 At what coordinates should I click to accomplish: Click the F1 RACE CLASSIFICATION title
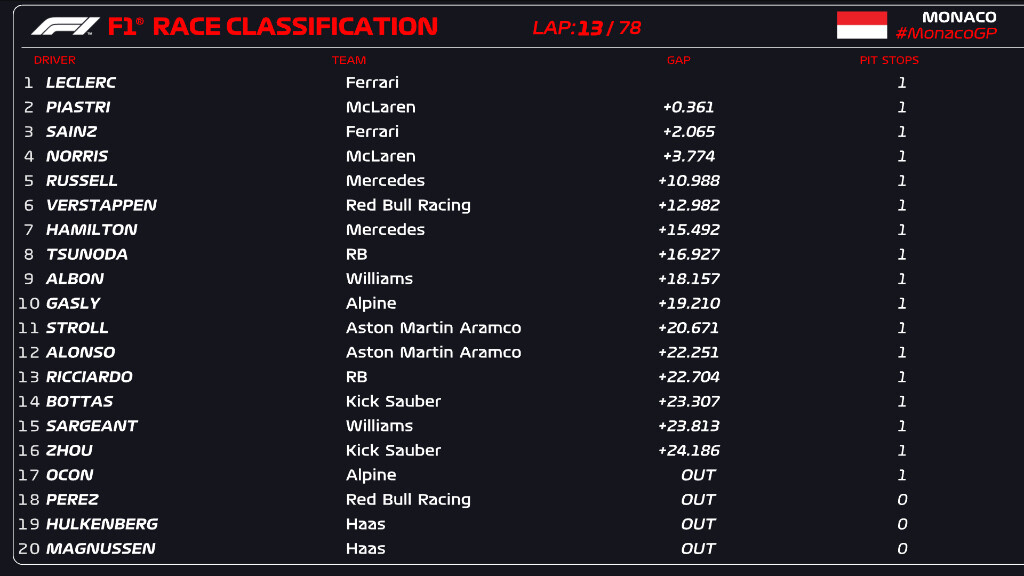(x=272, y=27)
